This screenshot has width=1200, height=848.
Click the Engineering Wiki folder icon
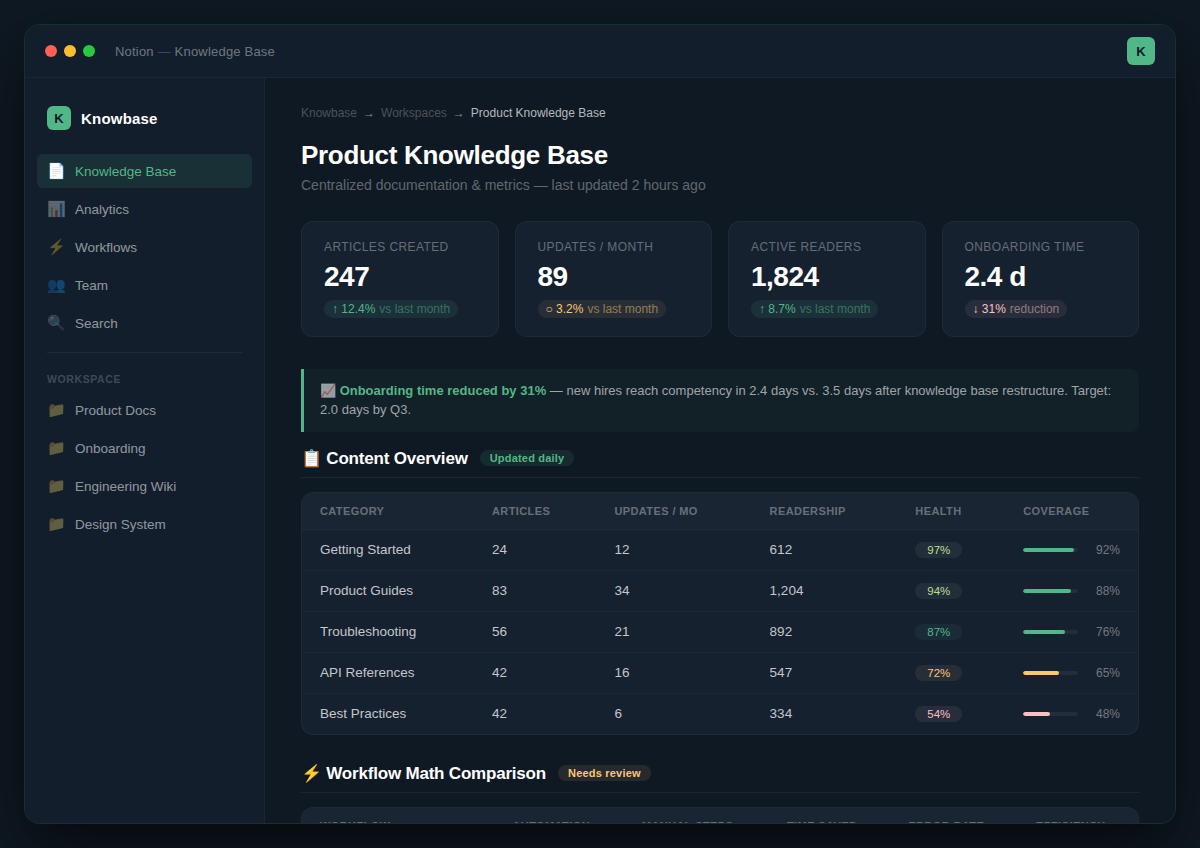[x=56, y=486]
